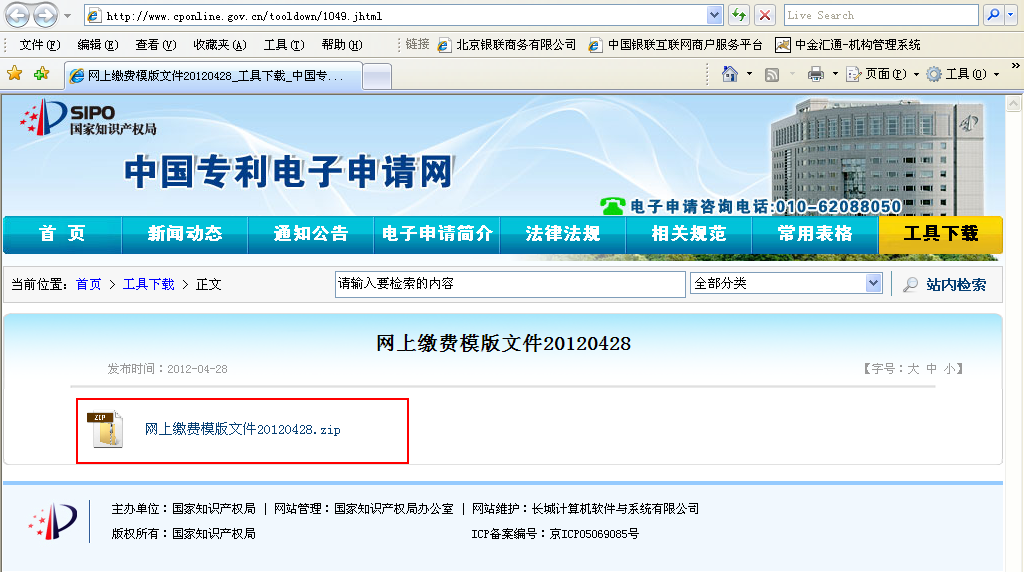Go to the 新闻动态 navigation tab
The width and height of the screenshot is (1024, 572).
[185, 234]
